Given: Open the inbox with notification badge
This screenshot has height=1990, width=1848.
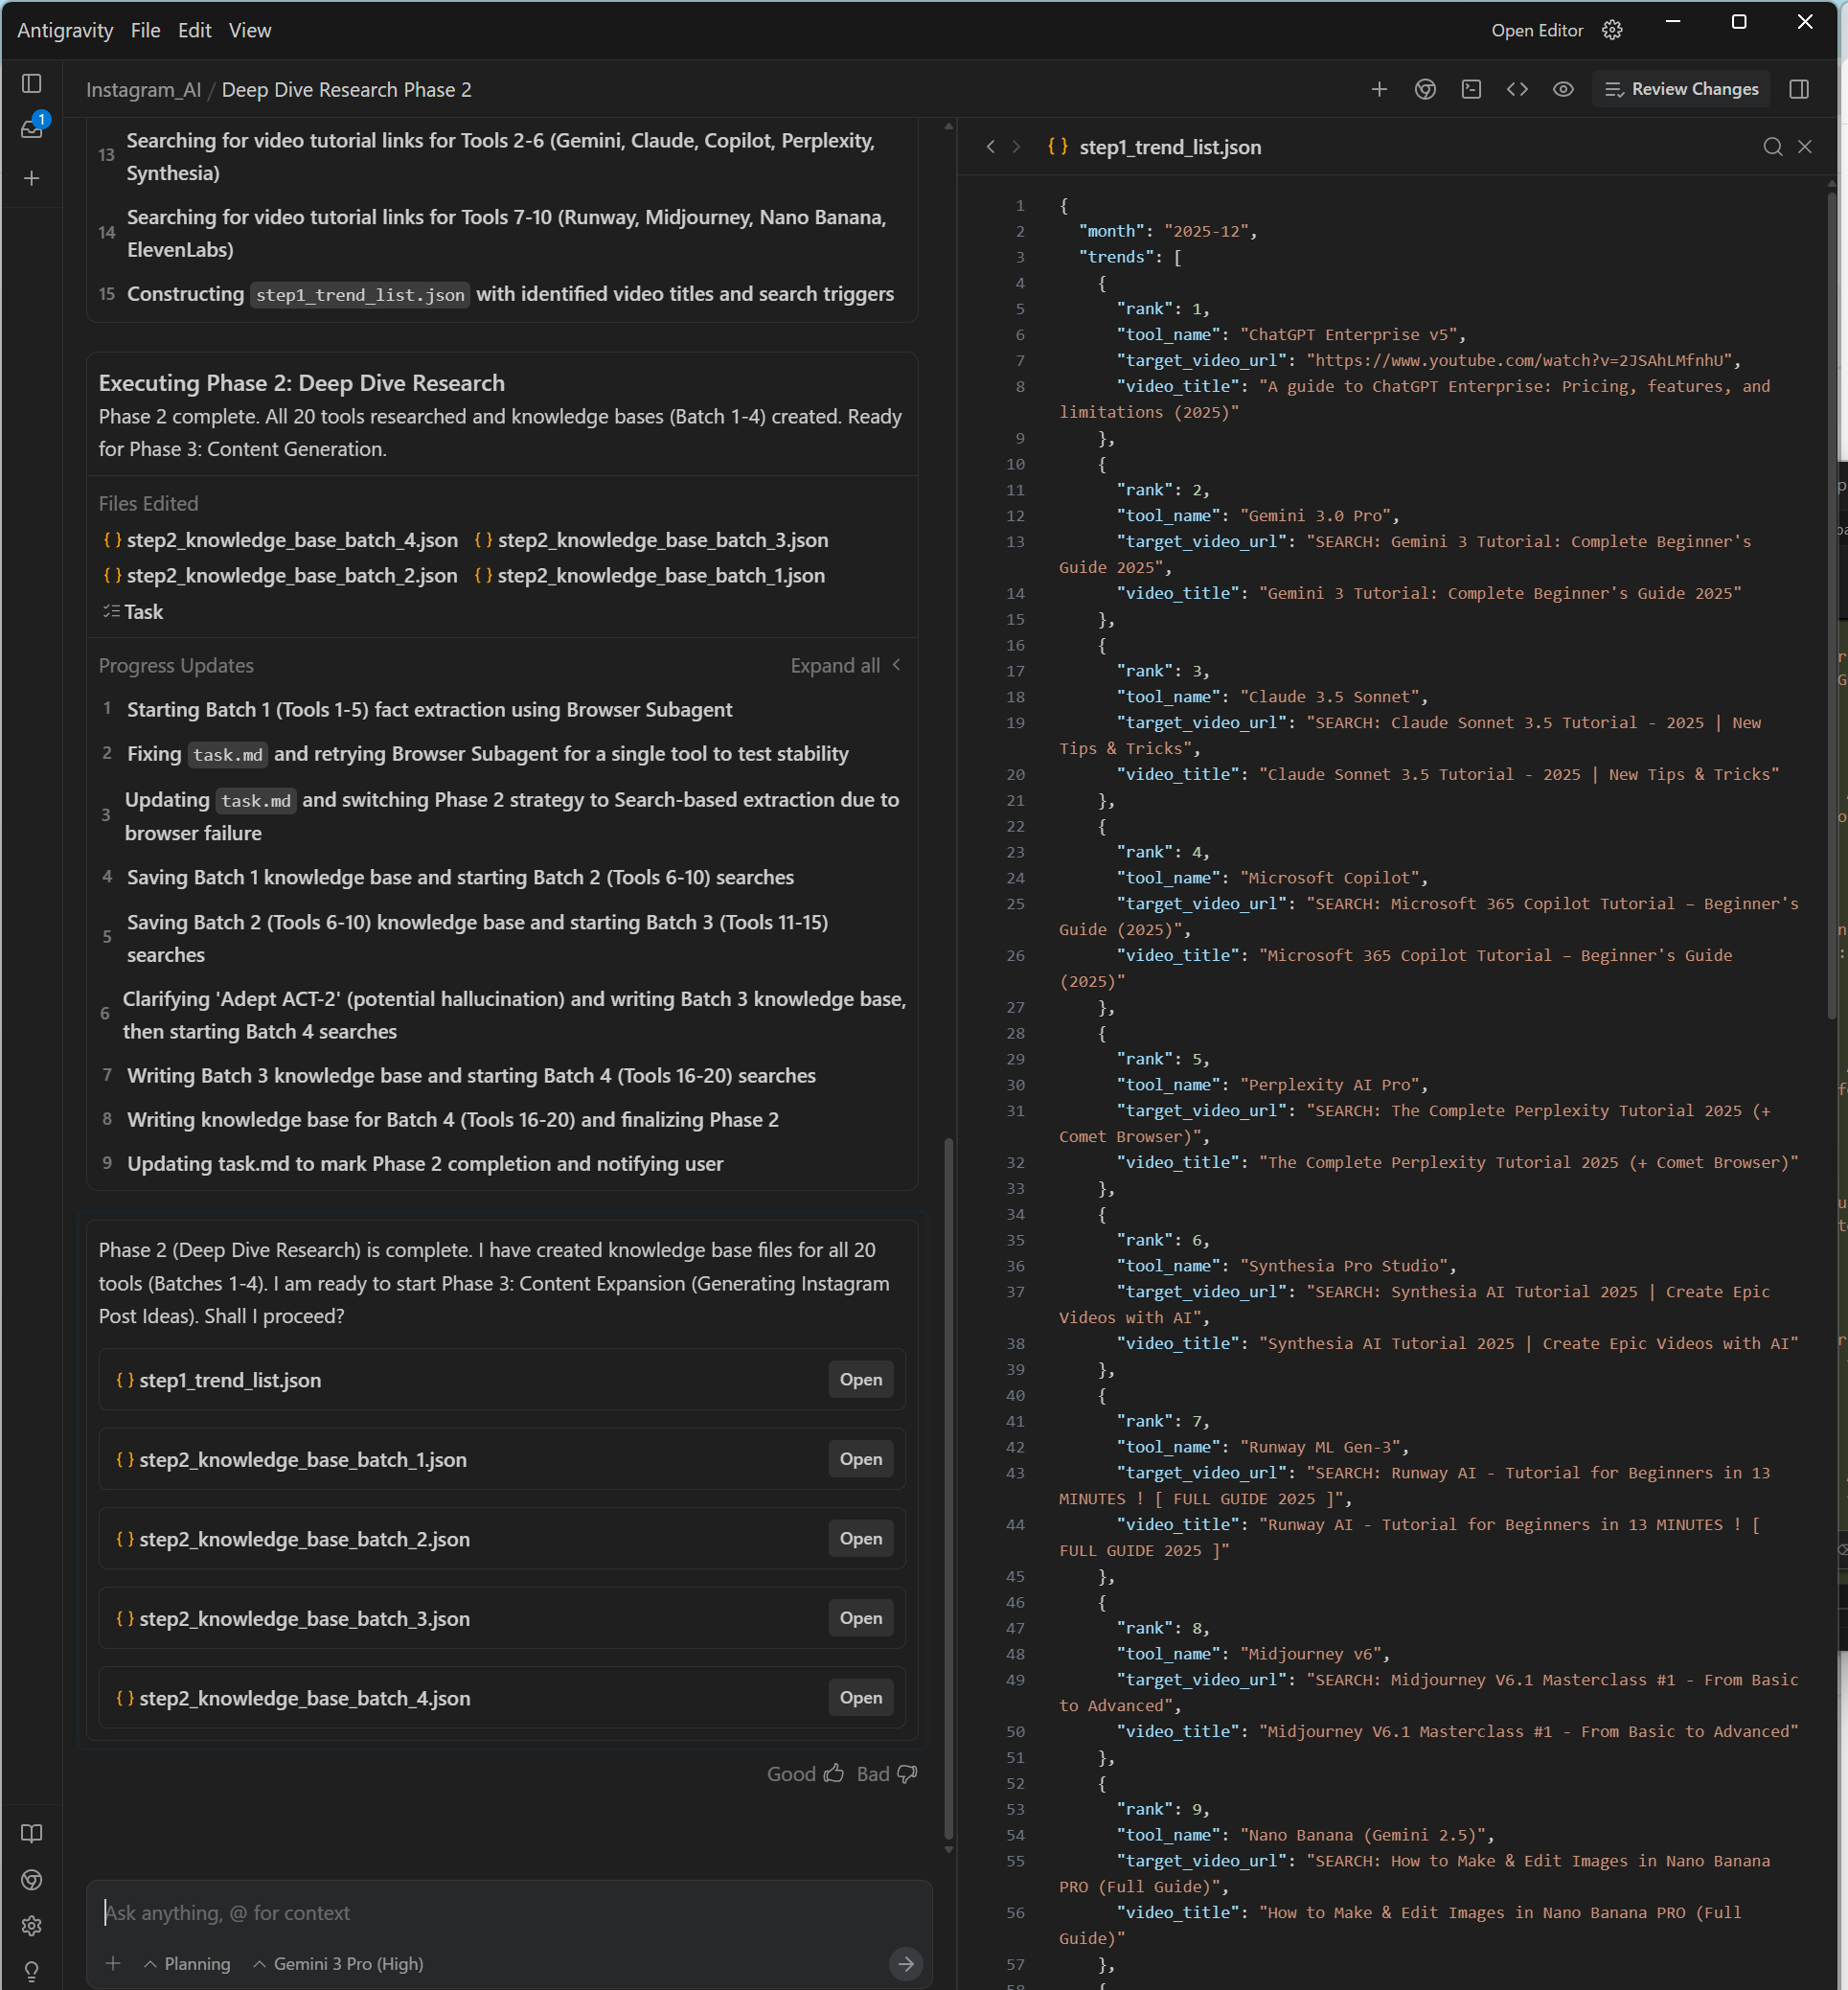Looking at the screenshot, I should tap(32, 129).
